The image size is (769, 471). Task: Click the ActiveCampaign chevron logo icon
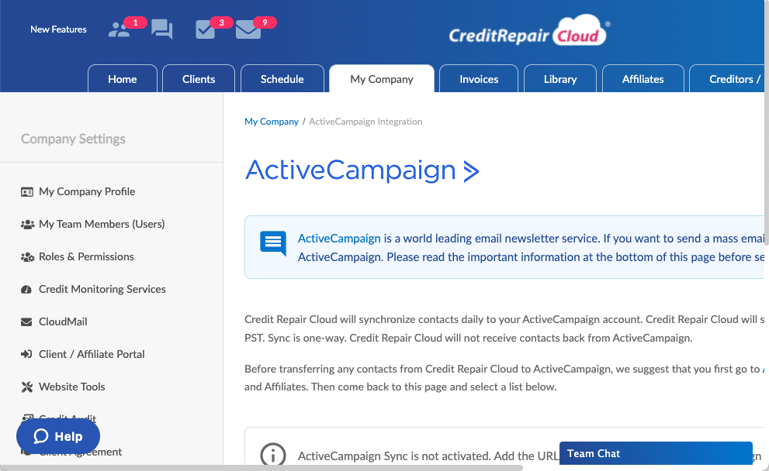[x=472, y=171]
